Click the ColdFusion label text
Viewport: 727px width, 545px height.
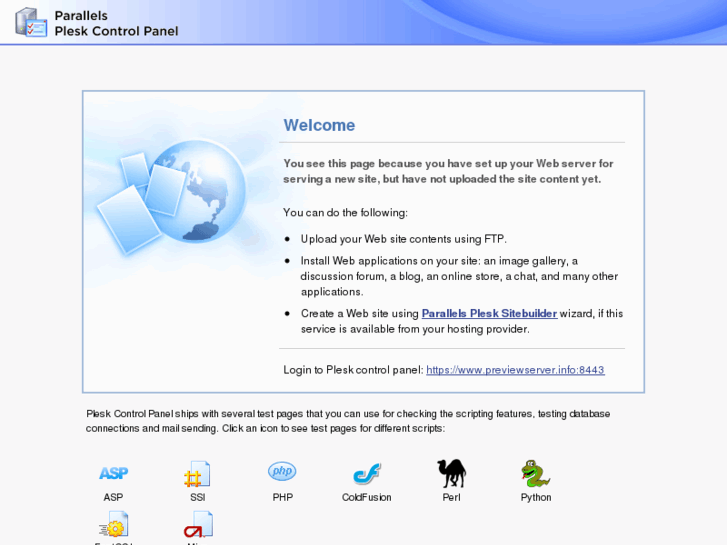pos(366,497)
